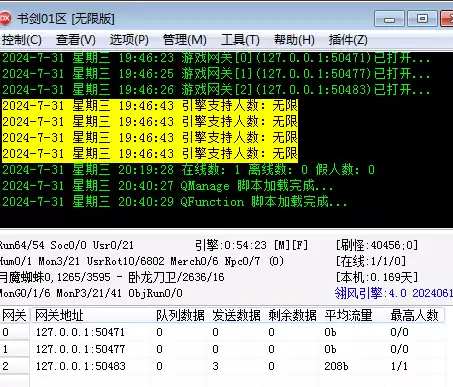The height and width of the screenshot is (387, 453).
Task: Click log line 游戏网关[2] 已打开
Action: (x=216, y=90)
